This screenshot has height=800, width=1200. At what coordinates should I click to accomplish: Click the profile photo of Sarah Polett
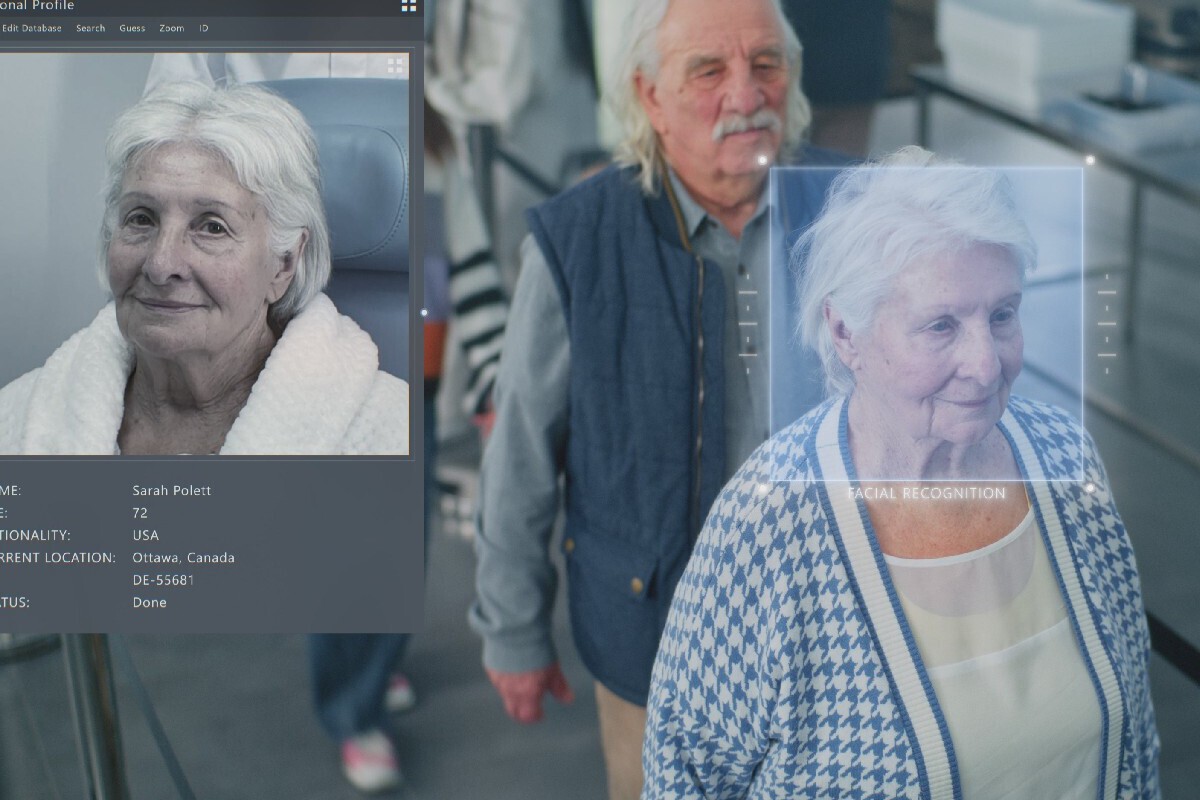204,254
